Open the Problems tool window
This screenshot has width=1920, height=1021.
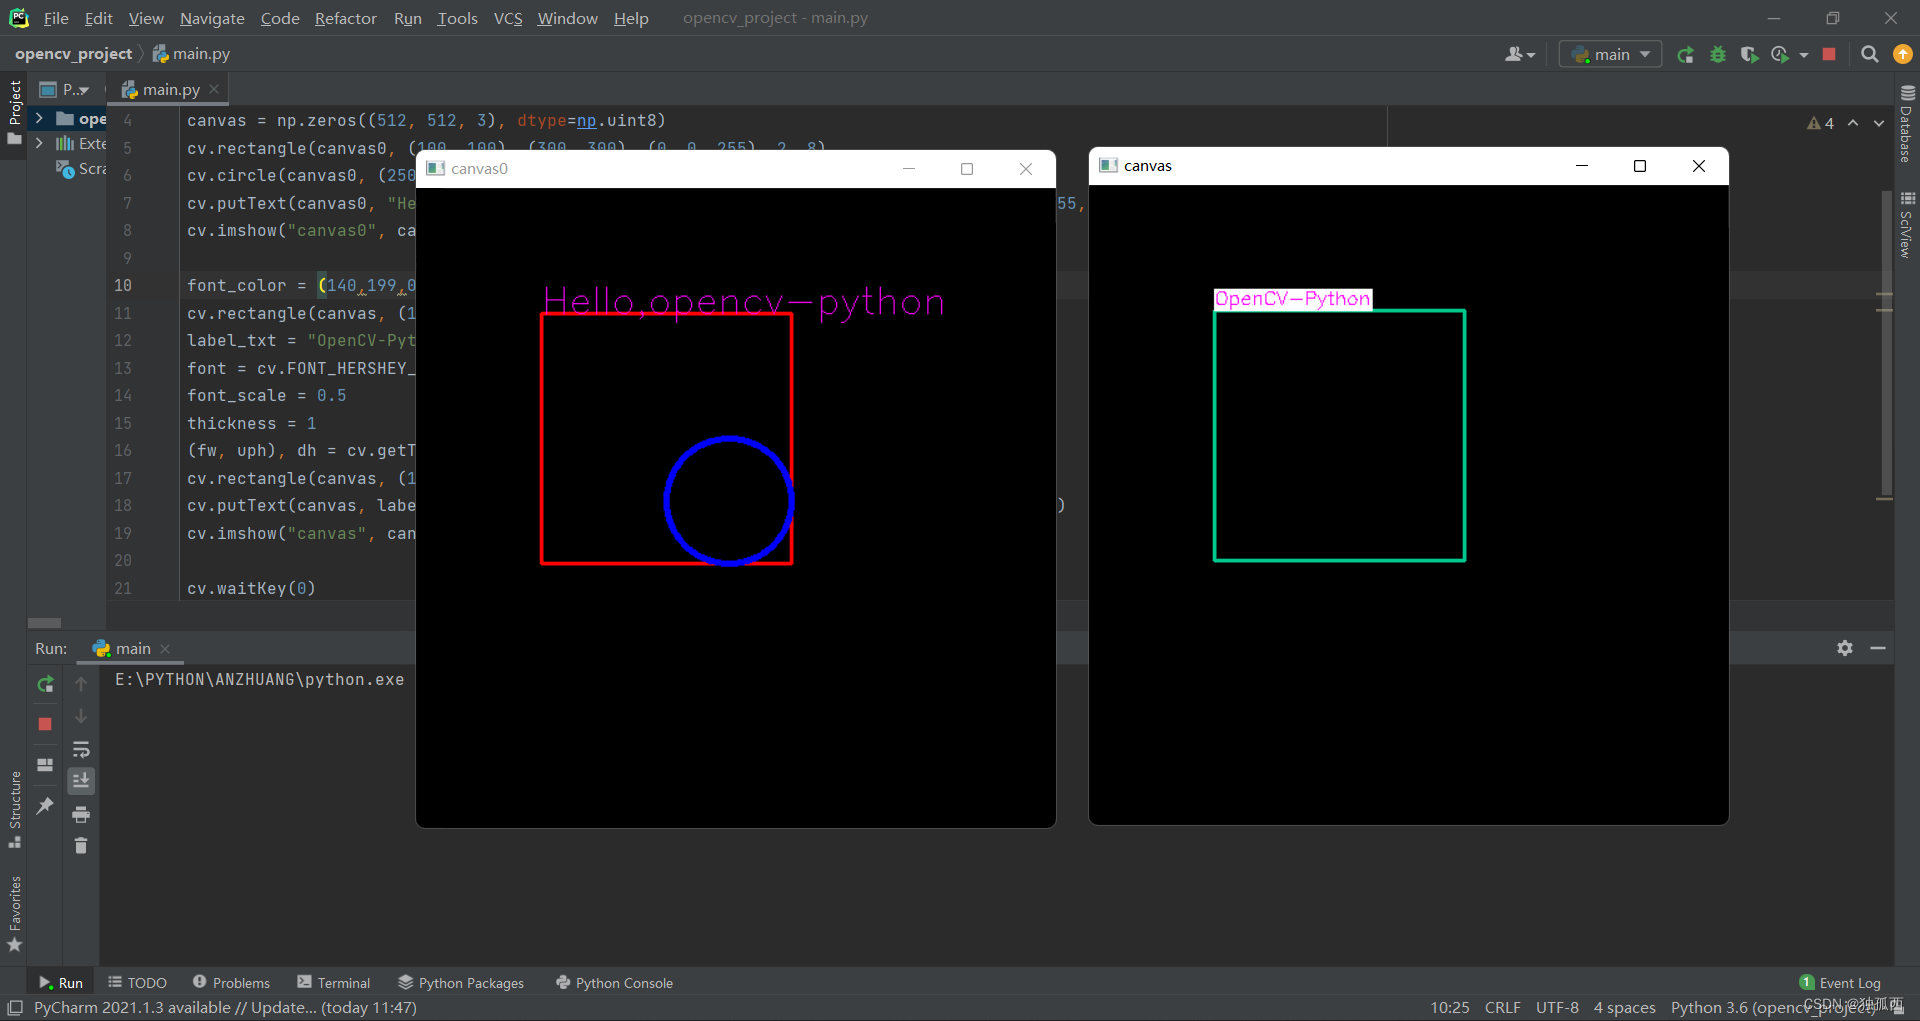click(x=231, y=983)
